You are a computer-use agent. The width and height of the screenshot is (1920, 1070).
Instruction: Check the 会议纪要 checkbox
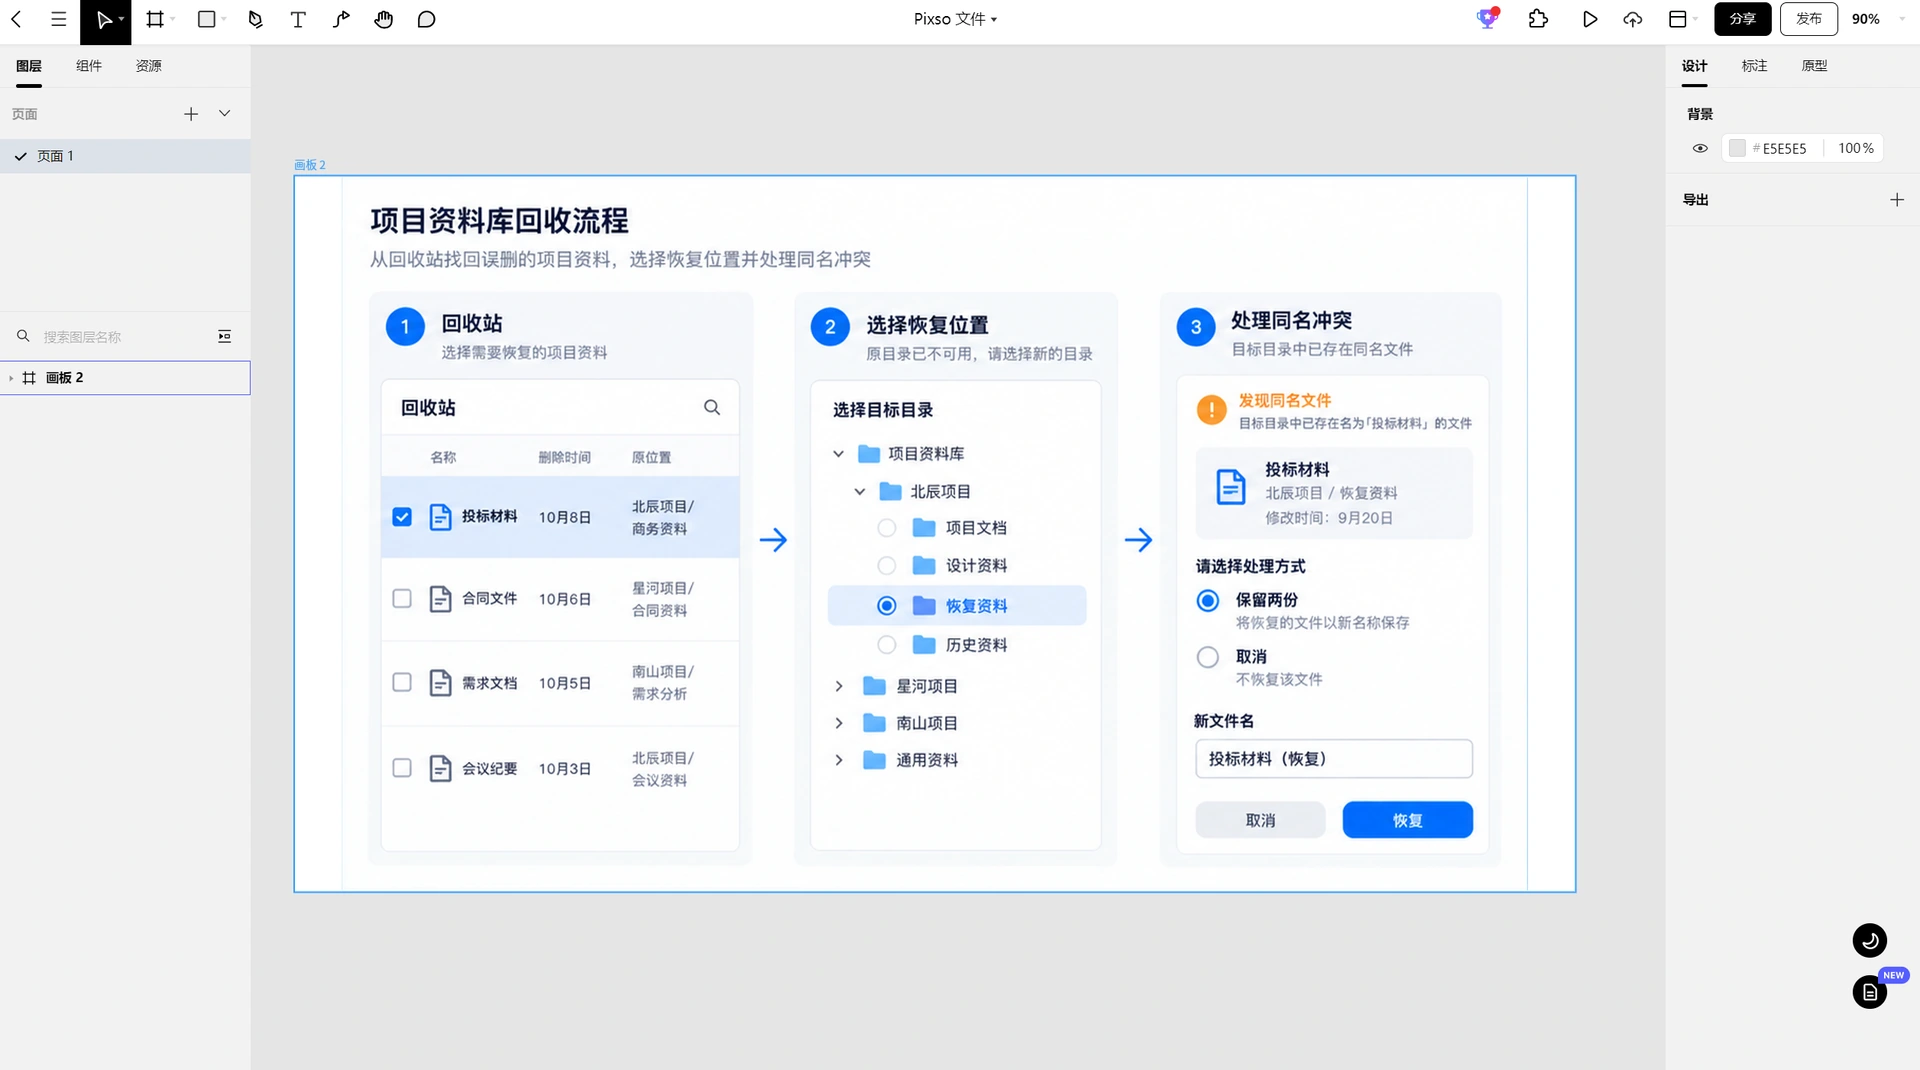pyautogui.click(x=402, y=768)
